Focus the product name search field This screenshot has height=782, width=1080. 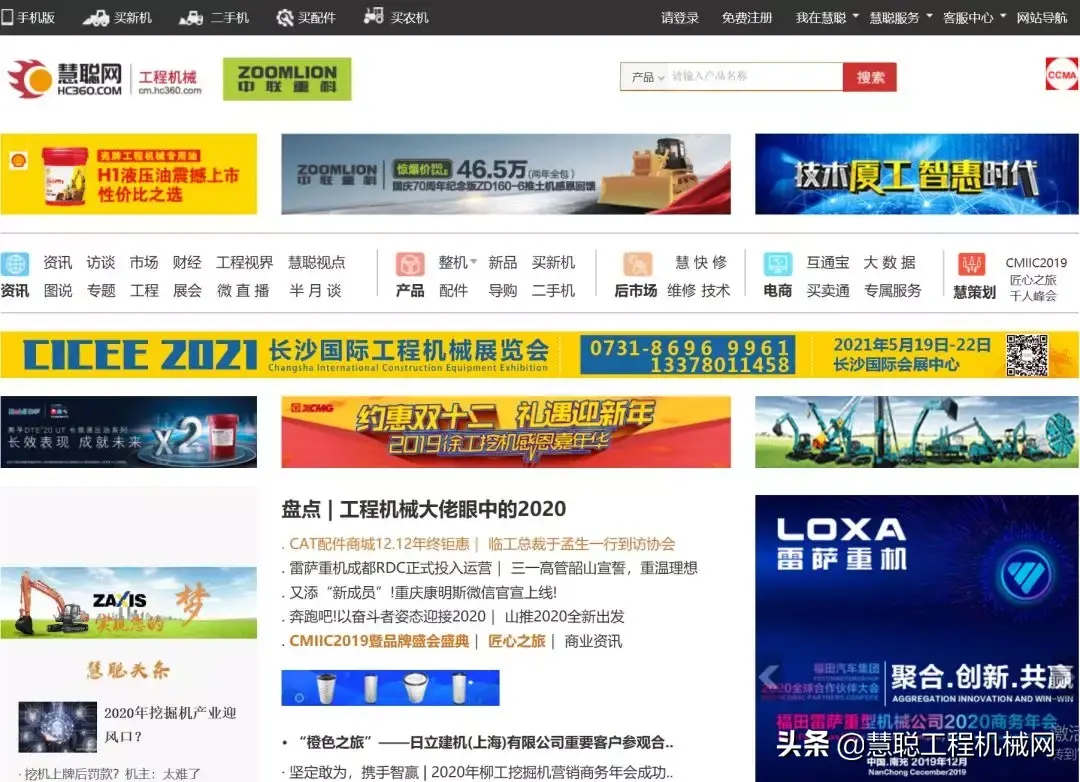tap(754, 76)
